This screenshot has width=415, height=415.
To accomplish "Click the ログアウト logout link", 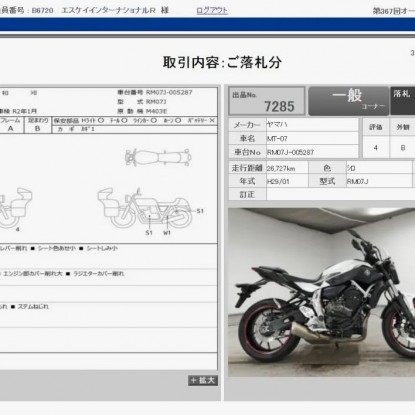I will pos(212,11).
